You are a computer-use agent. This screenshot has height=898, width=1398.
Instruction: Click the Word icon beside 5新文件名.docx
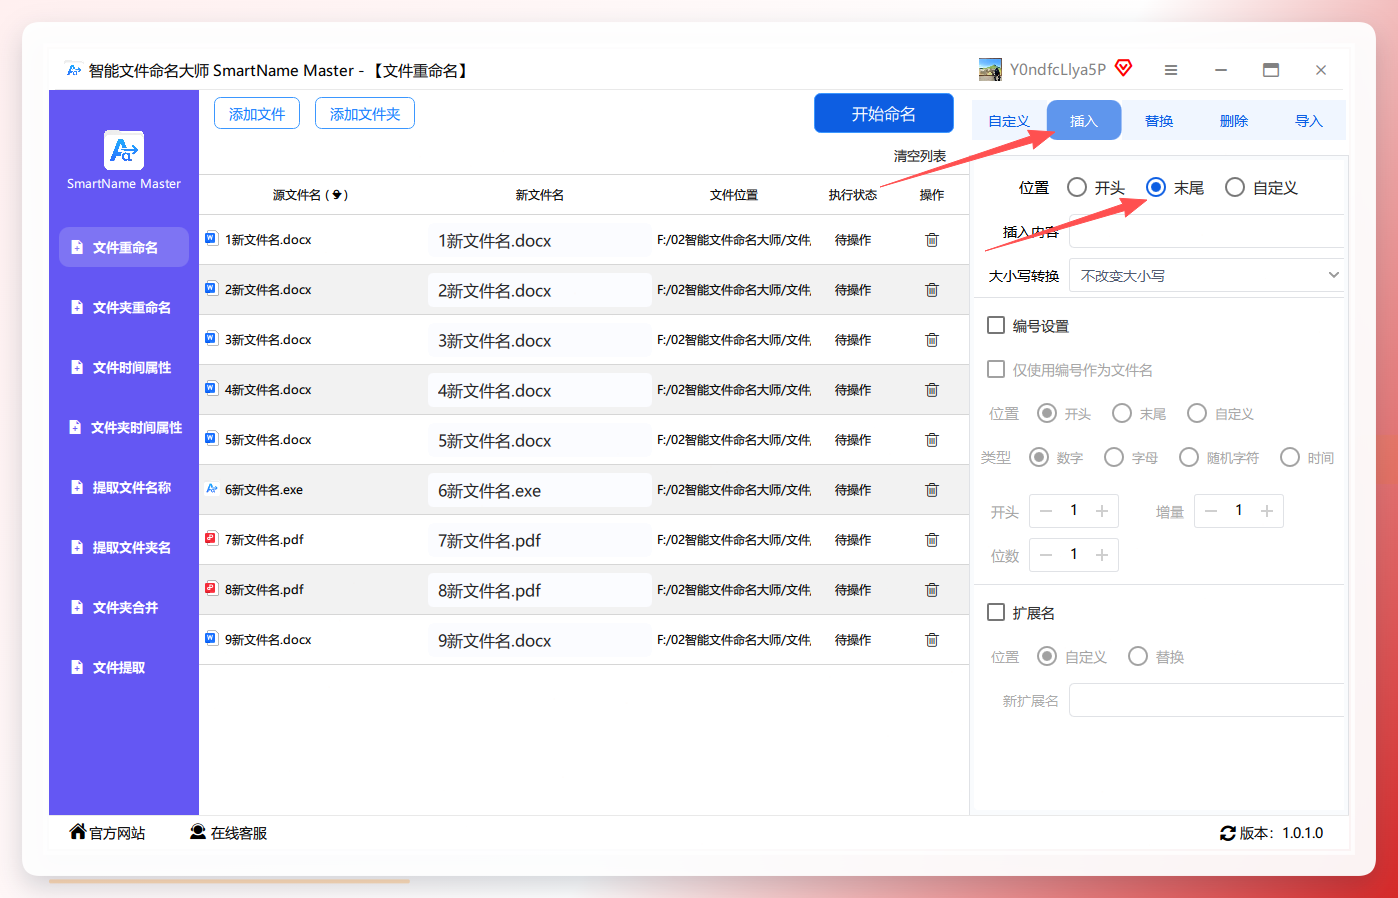211,439
